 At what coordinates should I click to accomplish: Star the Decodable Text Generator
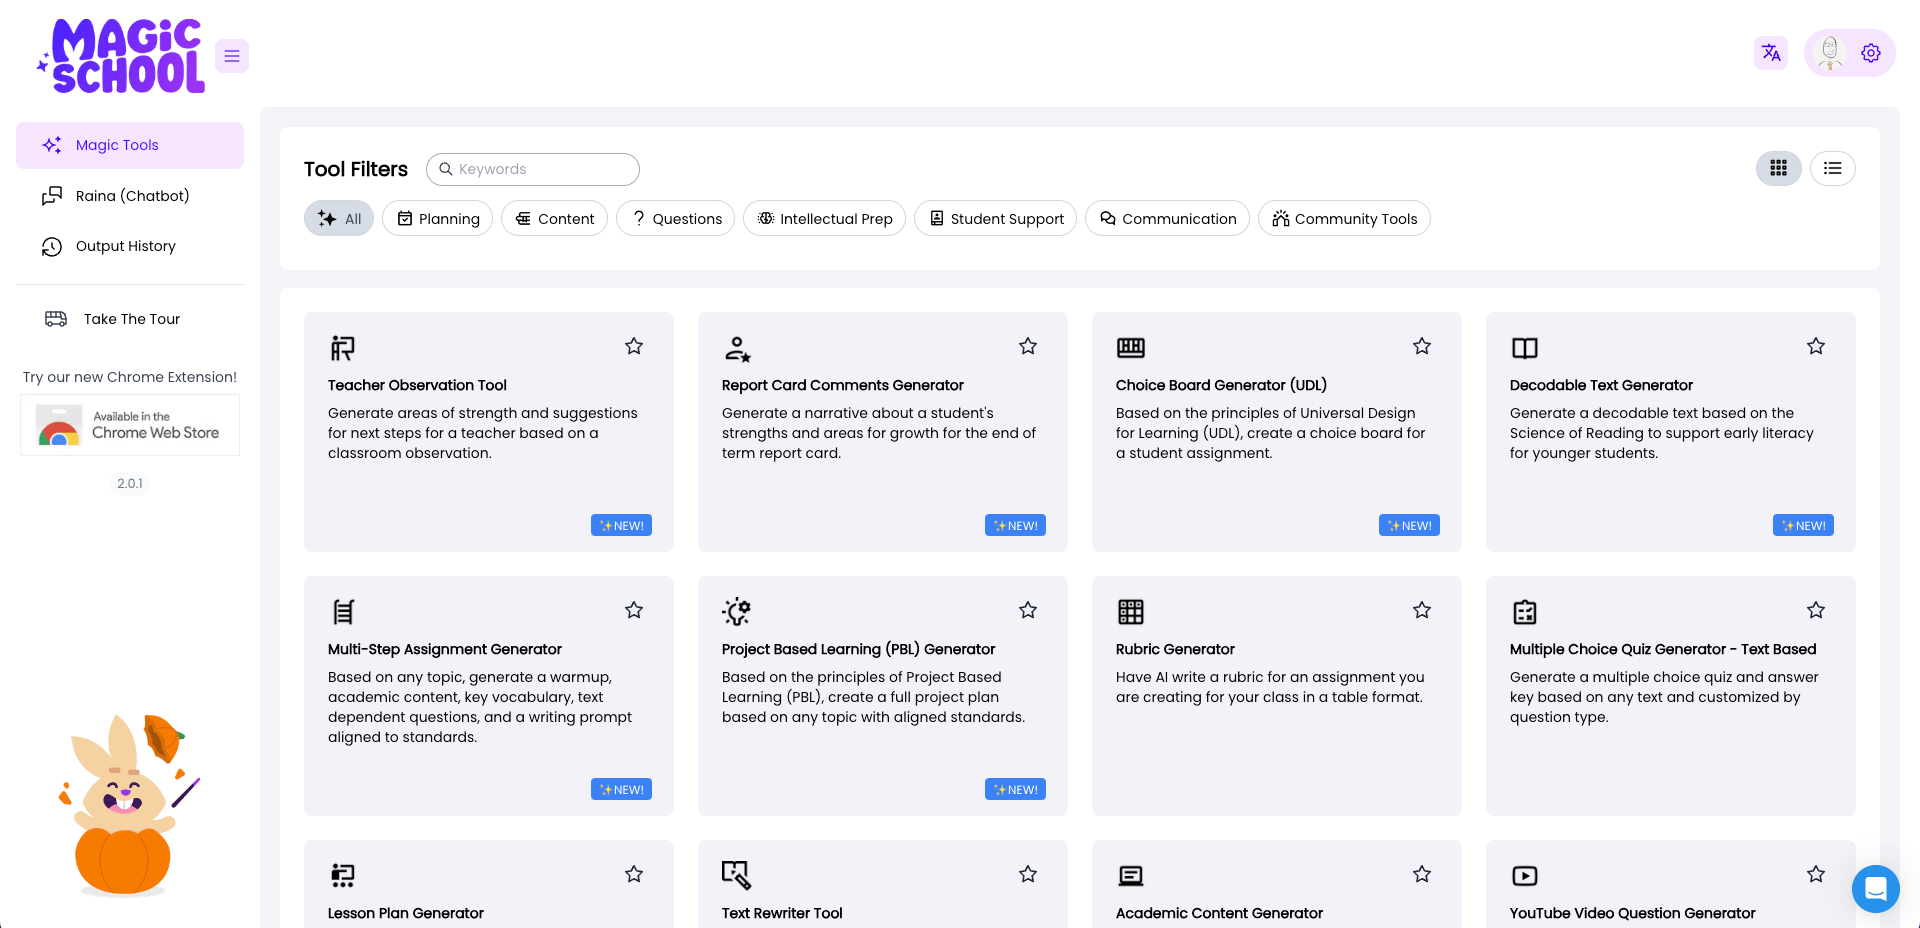(1816, 346)
